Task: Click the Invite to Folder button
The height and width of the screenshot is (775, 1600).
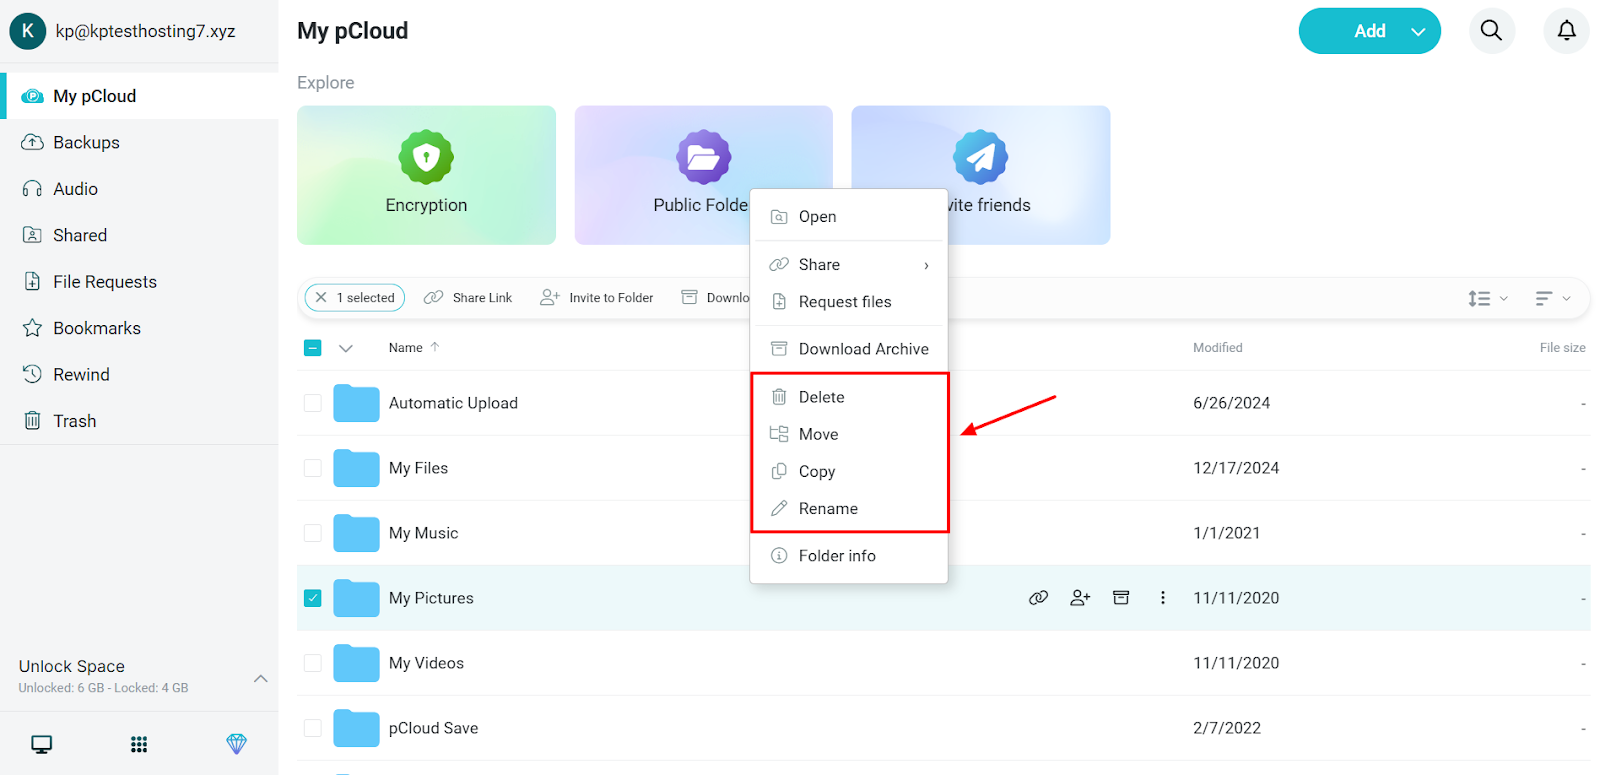Action: click(x=597, y=298)
